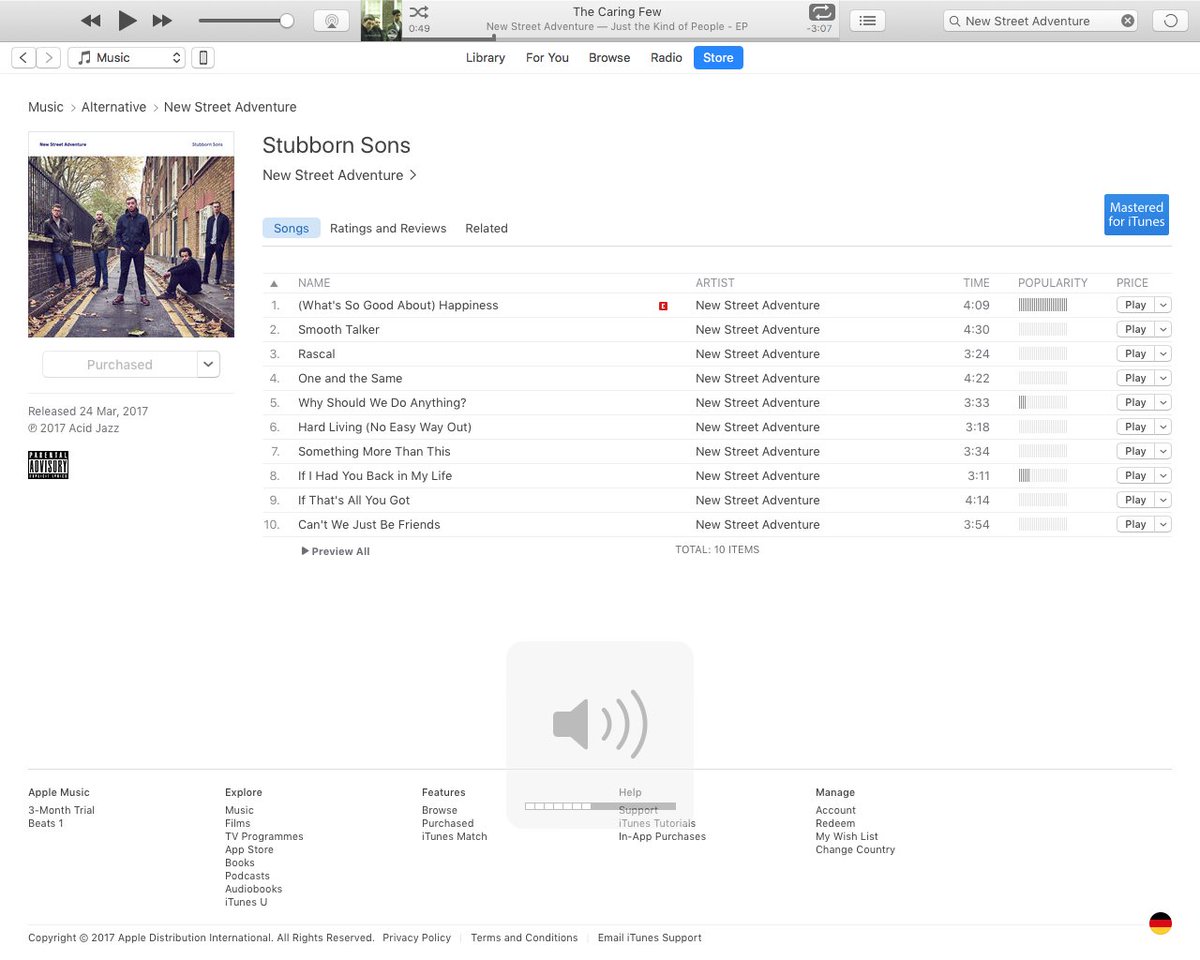The height and width of the screenshot is (960, 1200).
Task: Click the explicit badge on (What's So Good About) Happiness
Action: [x=662, y=305]
